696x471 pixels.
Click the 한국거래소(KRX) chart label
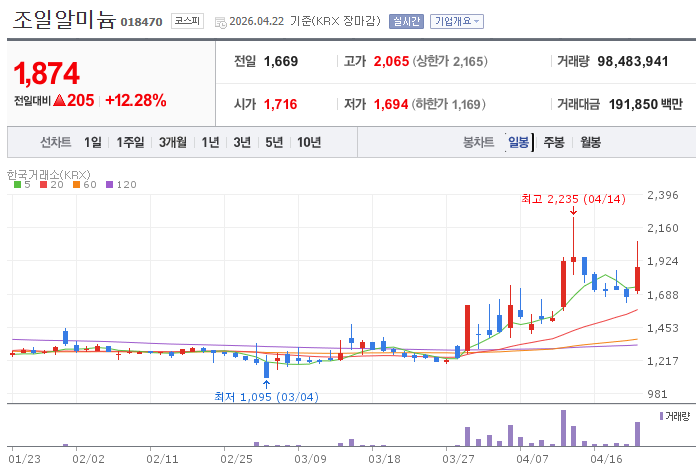tap(49, 174)
